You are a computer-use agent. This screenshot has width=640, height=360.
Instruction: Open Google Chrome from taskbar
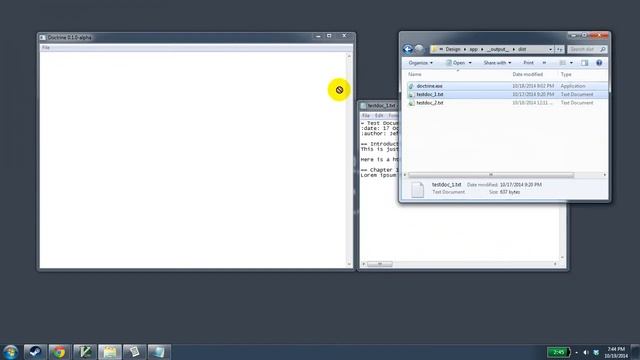click(59, 352)
